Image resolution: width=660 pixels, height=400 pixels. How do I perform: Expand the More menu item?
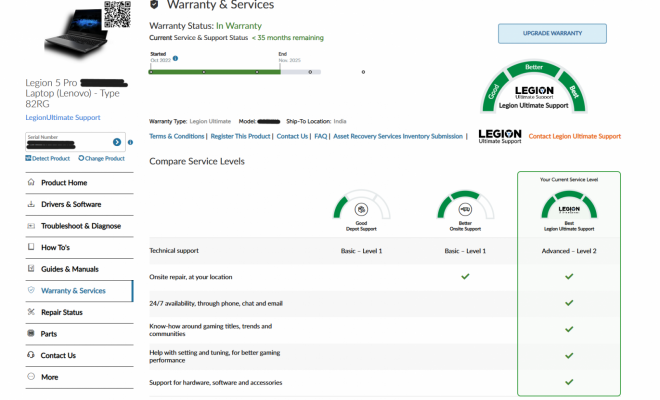79,377
